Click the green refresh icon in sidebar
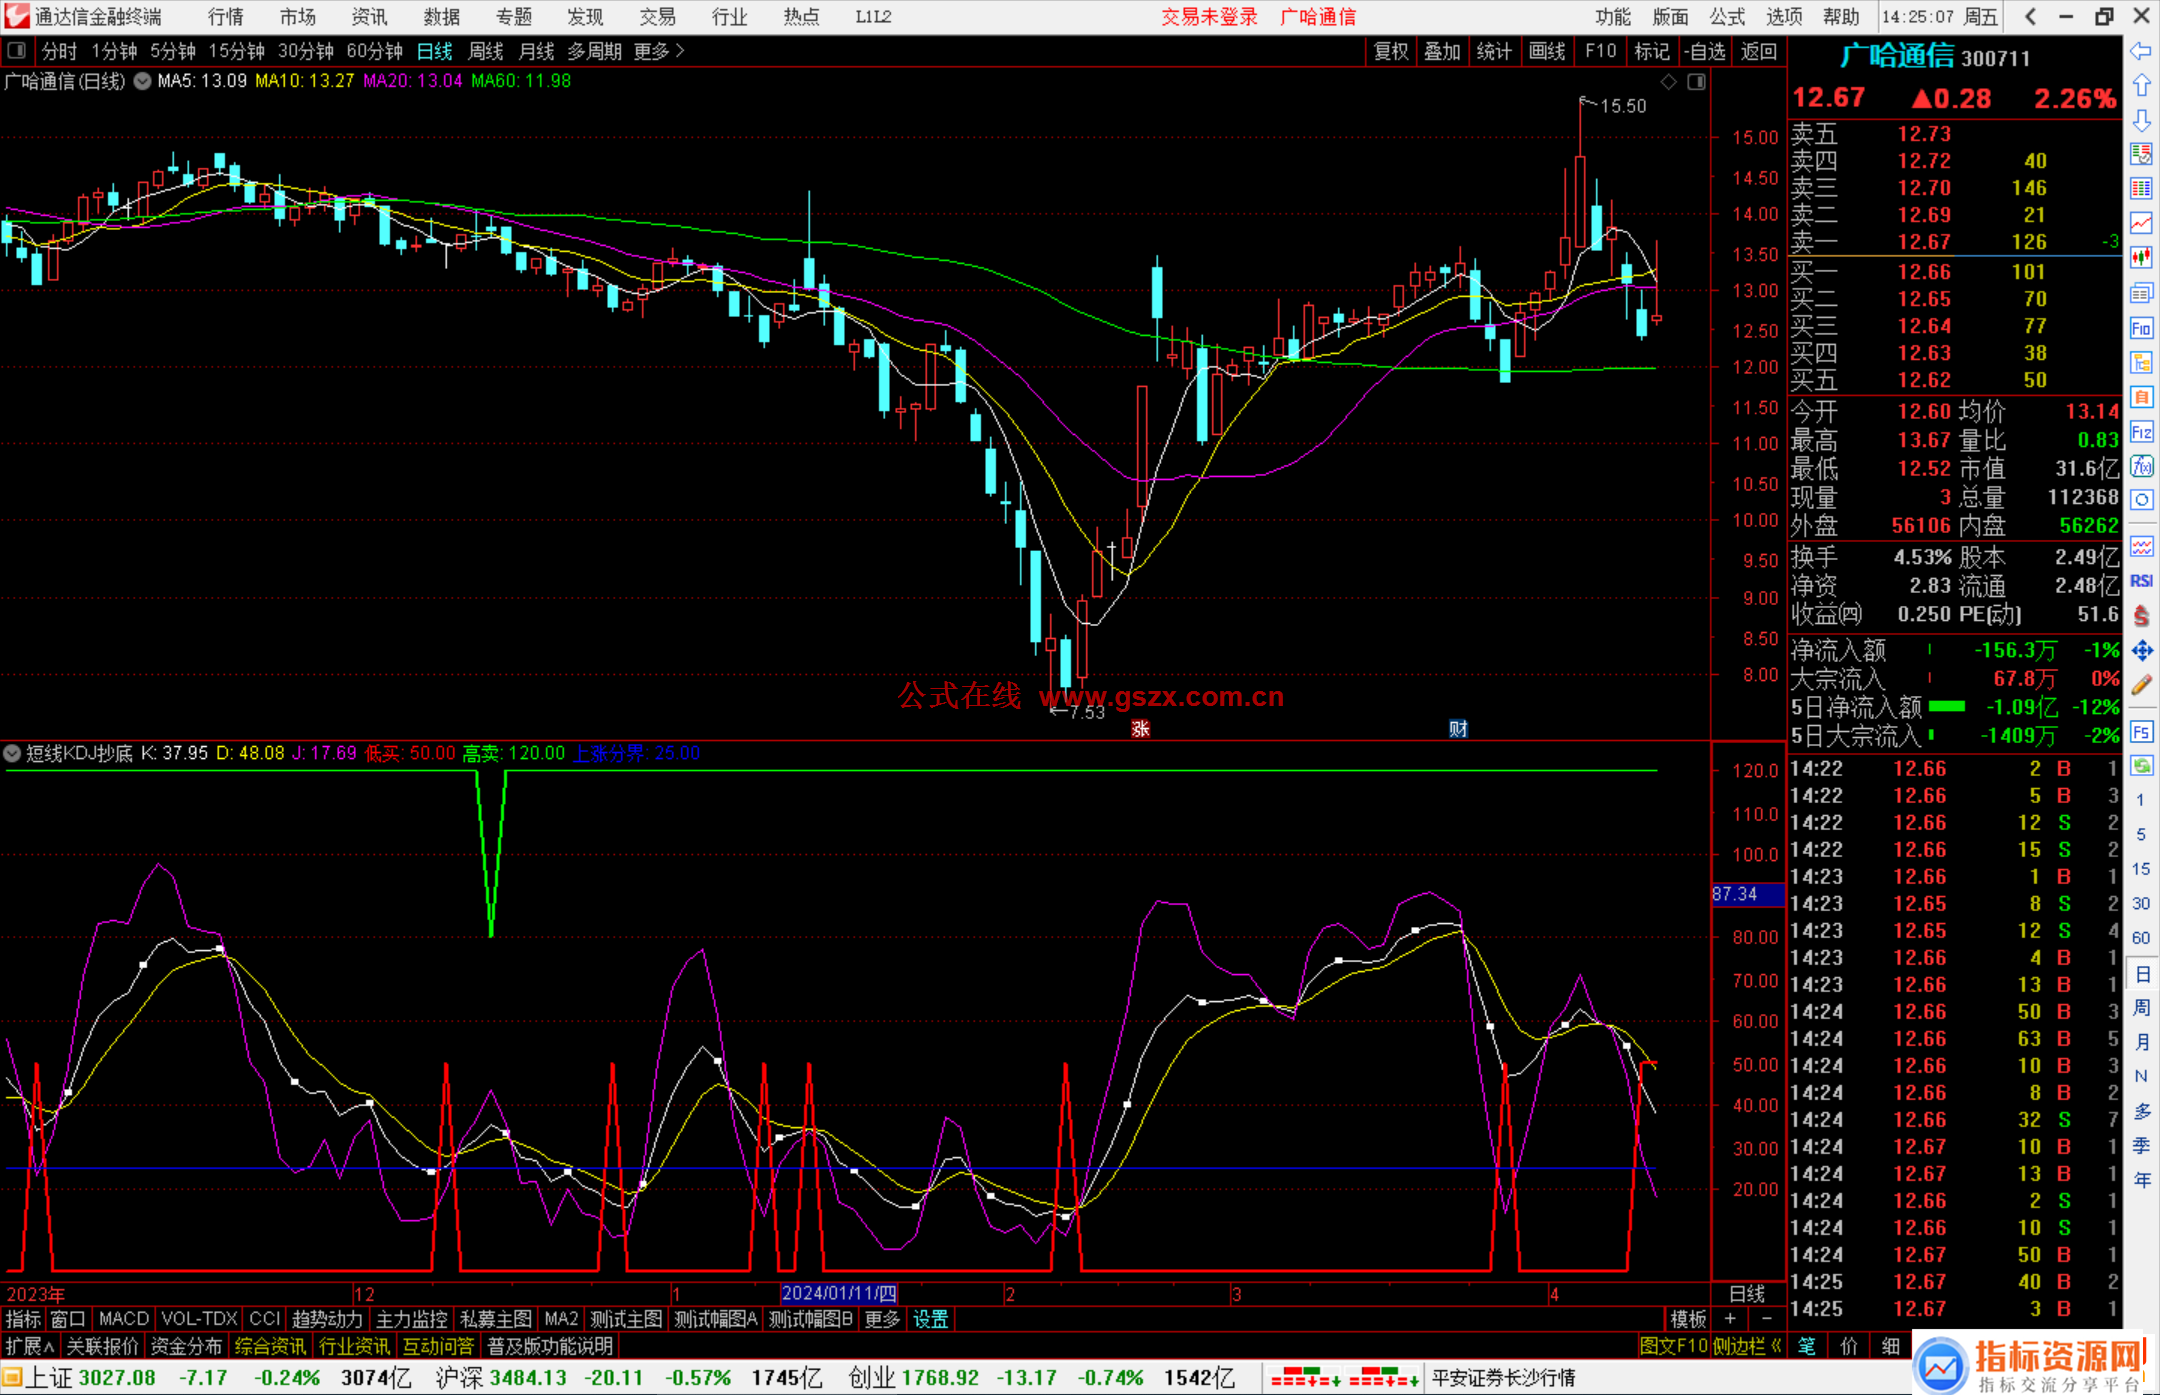Screen dimensions: 2160x1395 (x=2141, y=766)
